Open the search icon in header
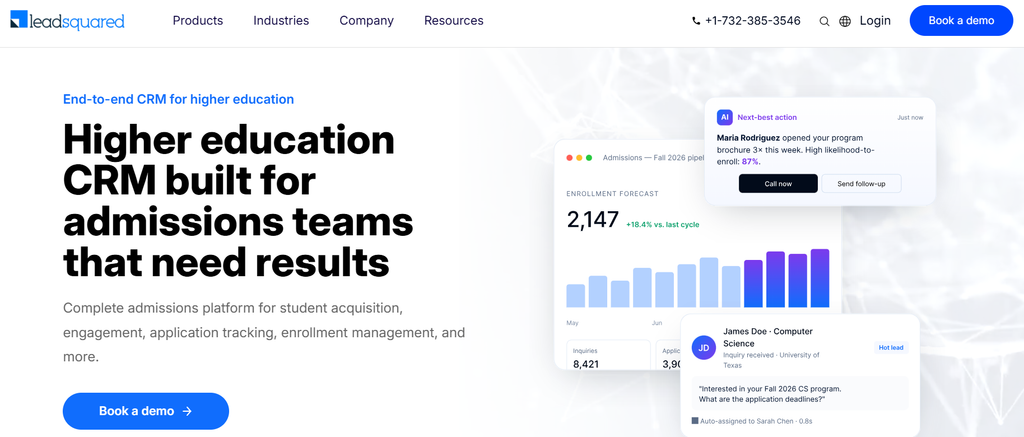 (824, 21)
